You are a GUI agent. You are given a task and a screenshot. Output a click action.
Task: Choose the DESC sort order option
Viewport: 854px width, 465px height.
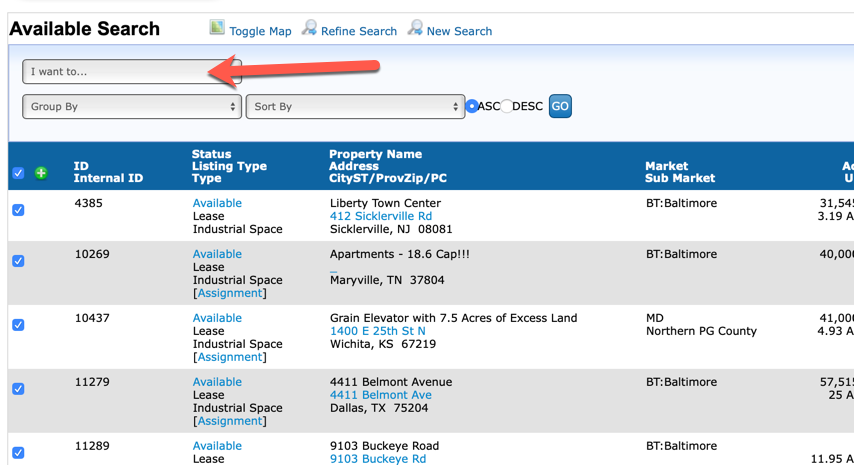(x=506, y=106)
